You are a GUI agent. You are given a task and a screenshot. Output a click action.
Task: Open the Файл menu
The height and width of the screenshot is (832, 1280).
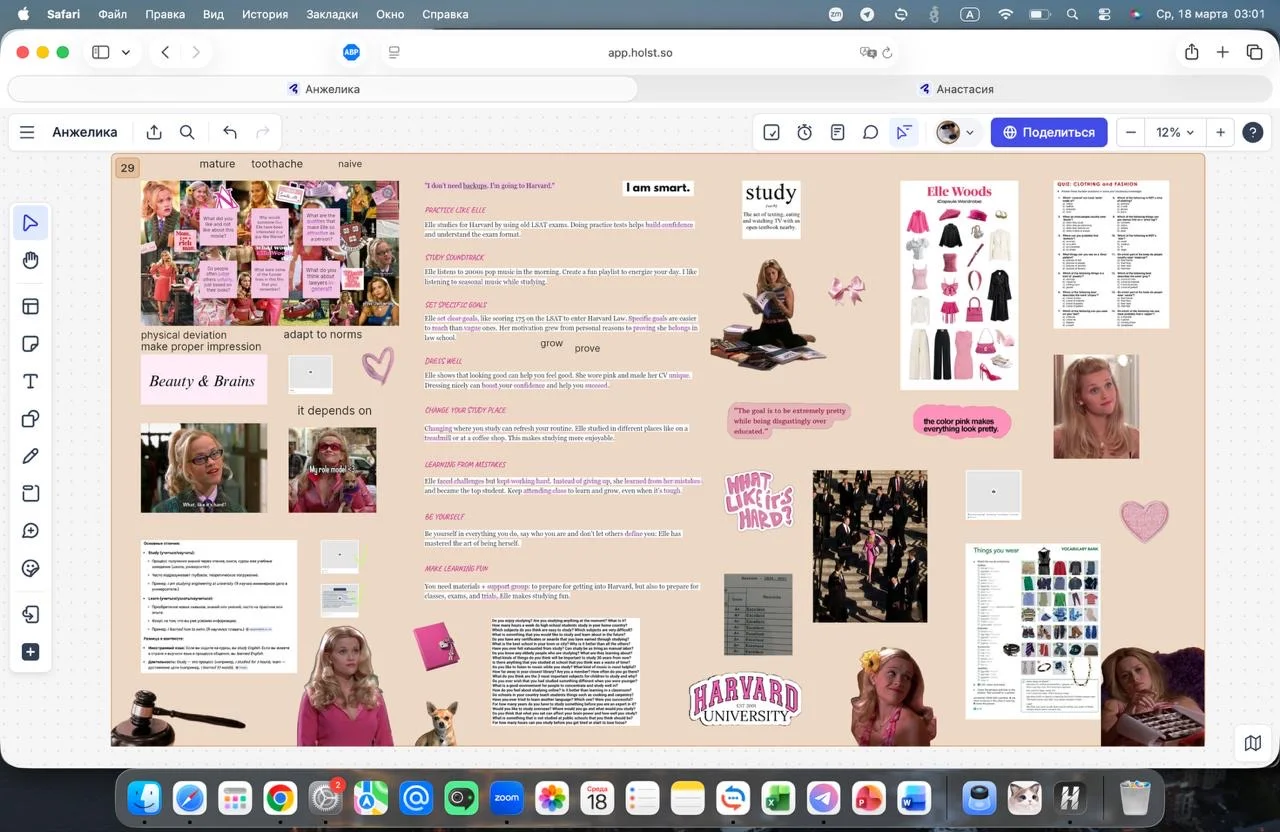pos(112,14)
